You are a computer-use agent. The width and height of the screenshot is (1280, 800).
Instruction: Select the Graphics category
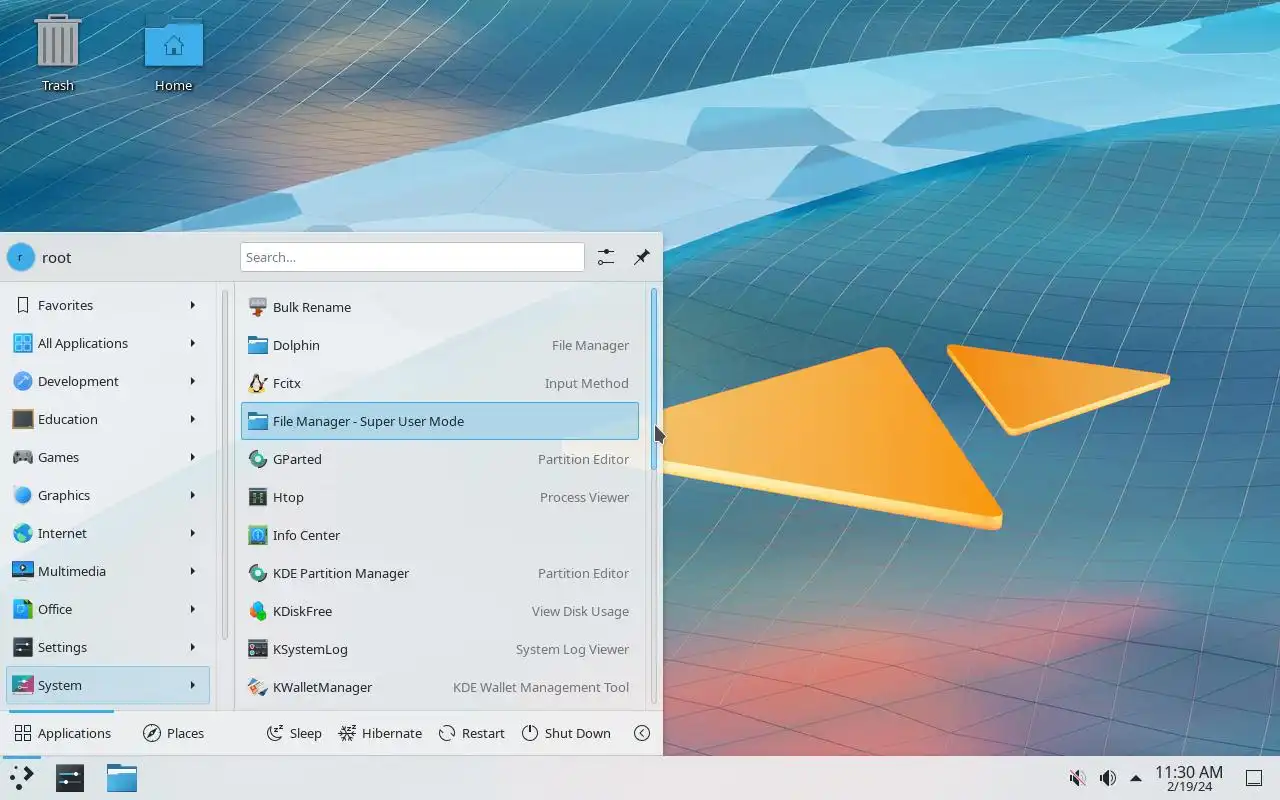click(108, 495)
